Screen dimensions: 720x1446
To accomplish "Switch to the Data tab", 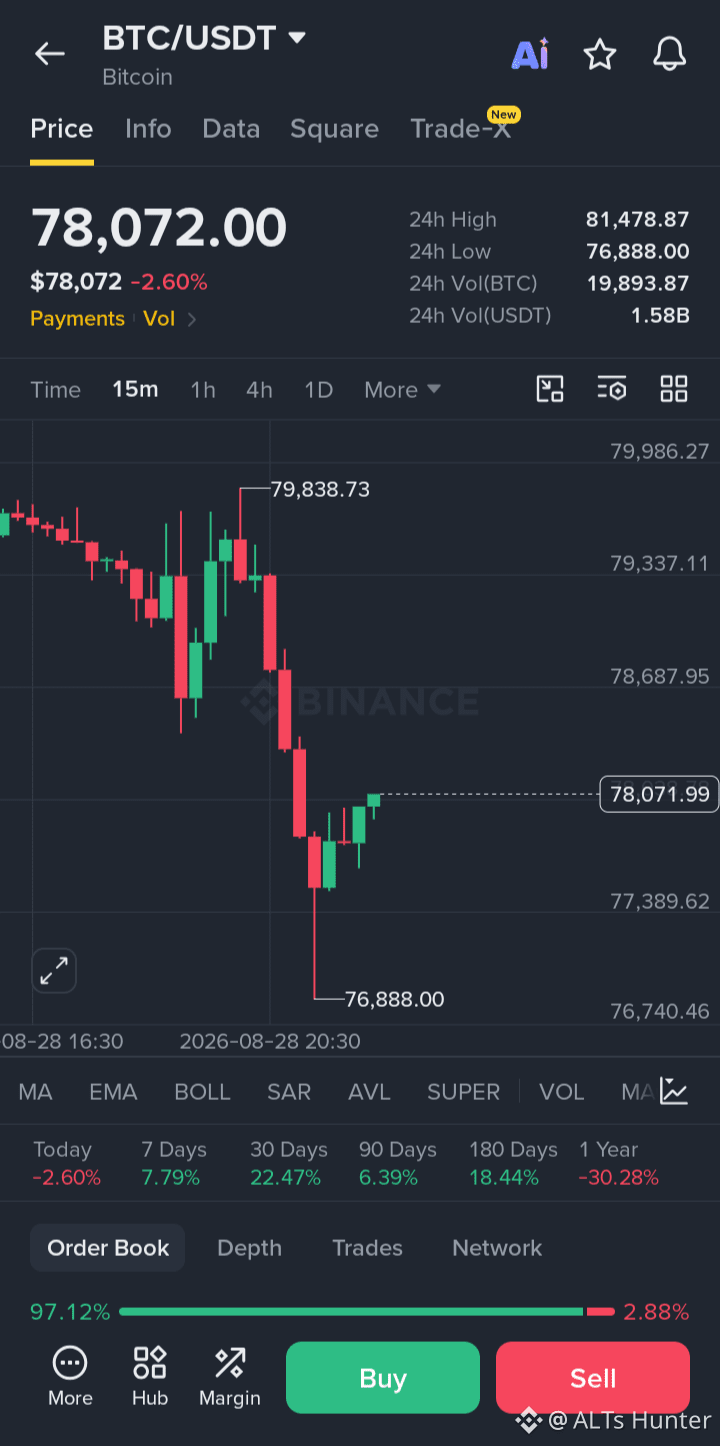I will click(231, 129).
